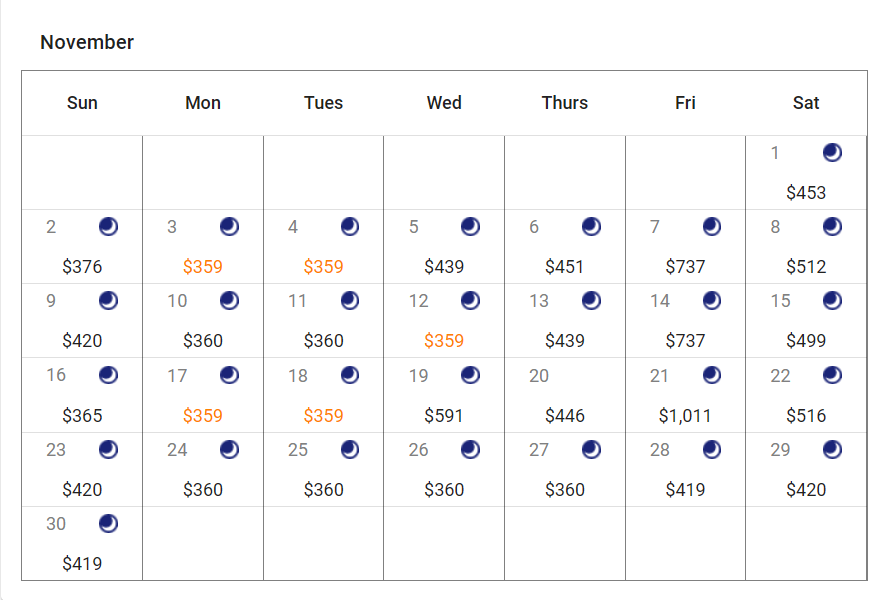The image size is (876, 600).
Task: Pick the $446 price on November 20
Action: pos(565,415)
